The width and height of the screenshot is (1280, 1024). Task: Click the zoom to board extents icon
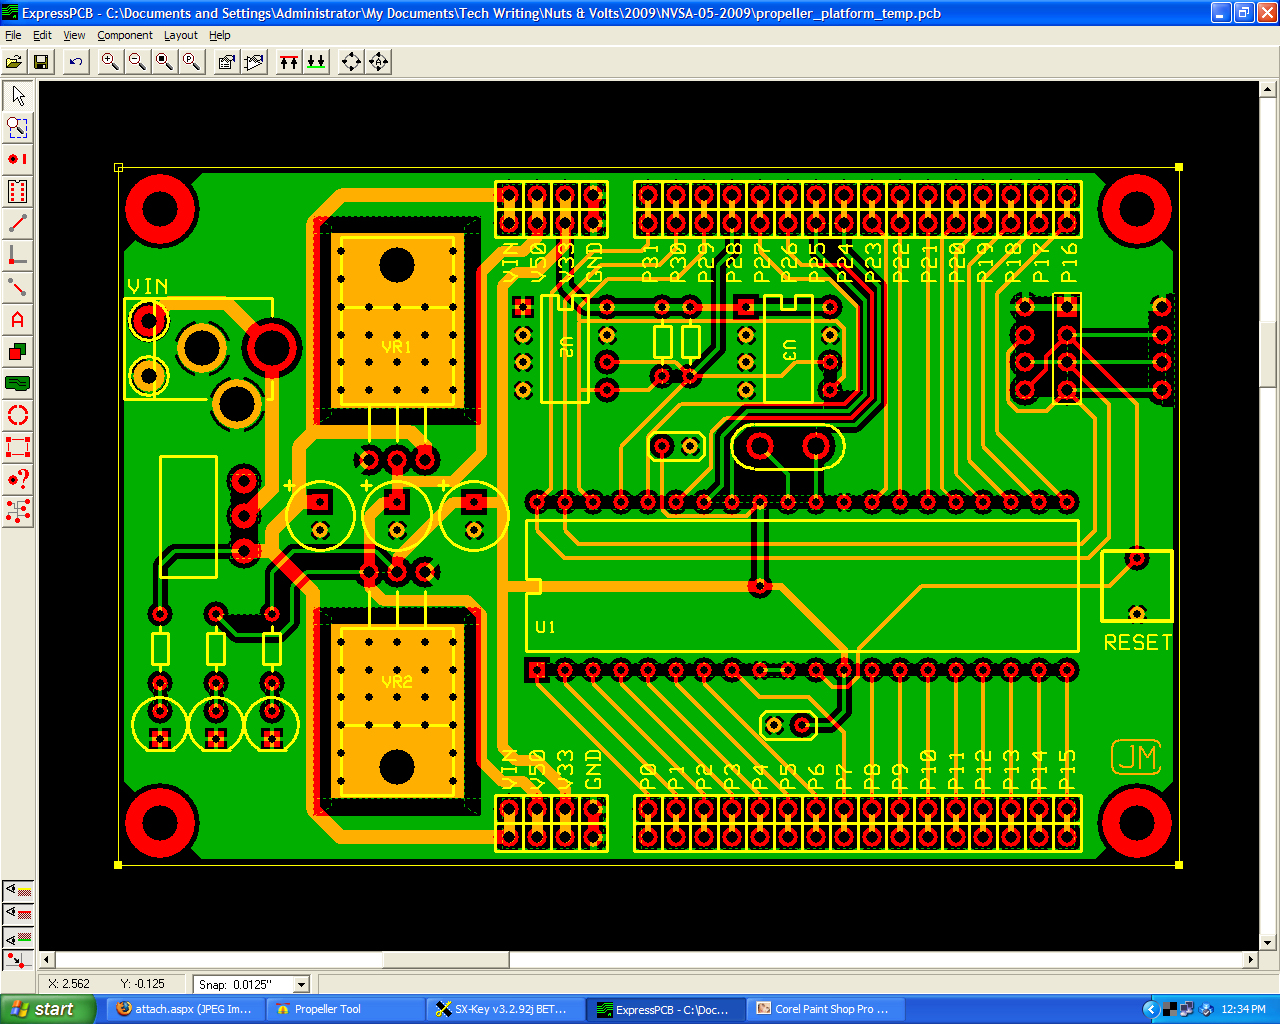(x=162, y=61)
